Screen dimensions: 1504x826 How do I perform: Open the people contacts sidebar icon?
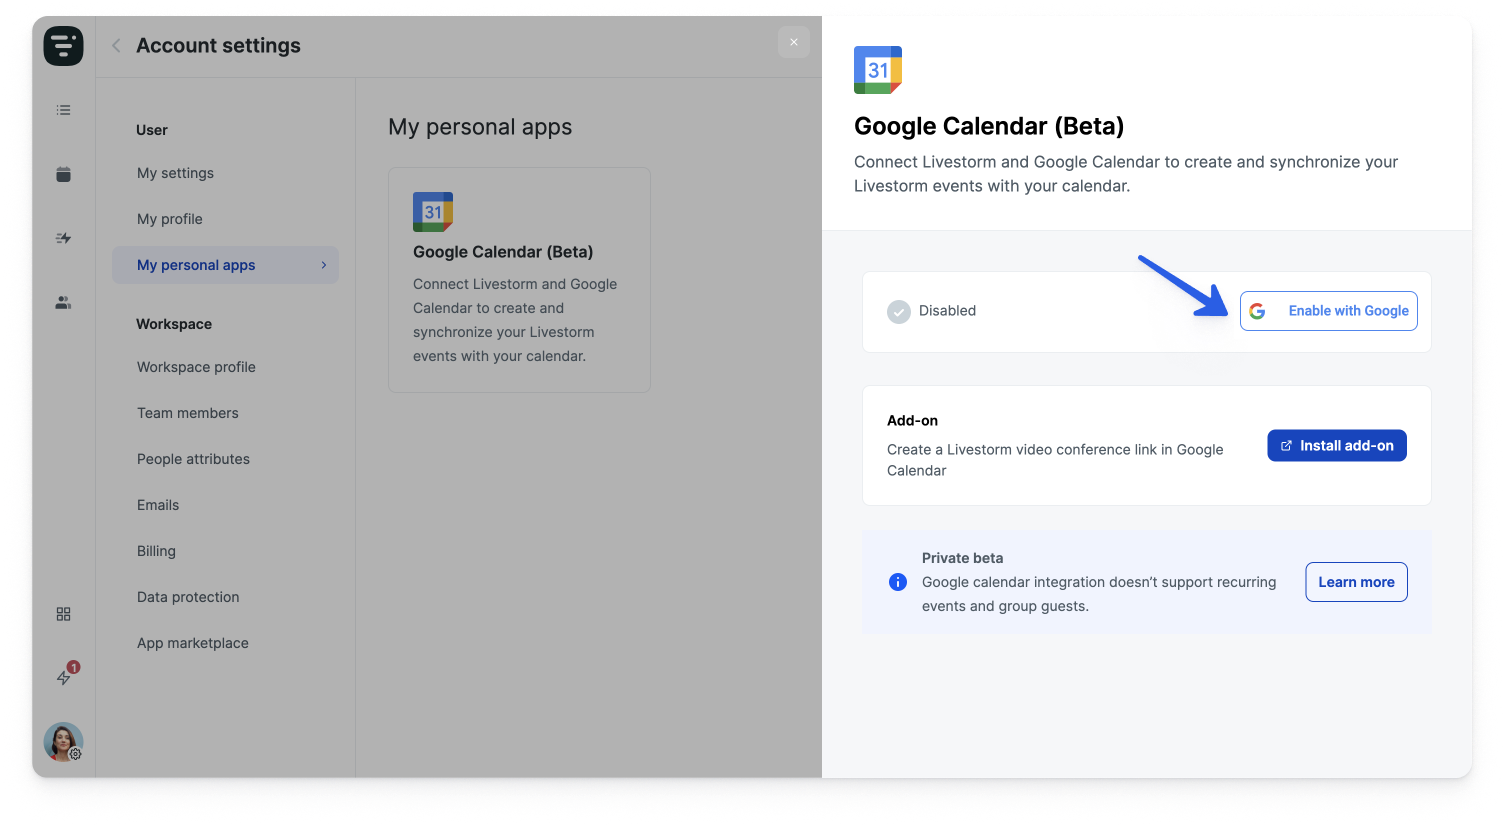point(63,302)
